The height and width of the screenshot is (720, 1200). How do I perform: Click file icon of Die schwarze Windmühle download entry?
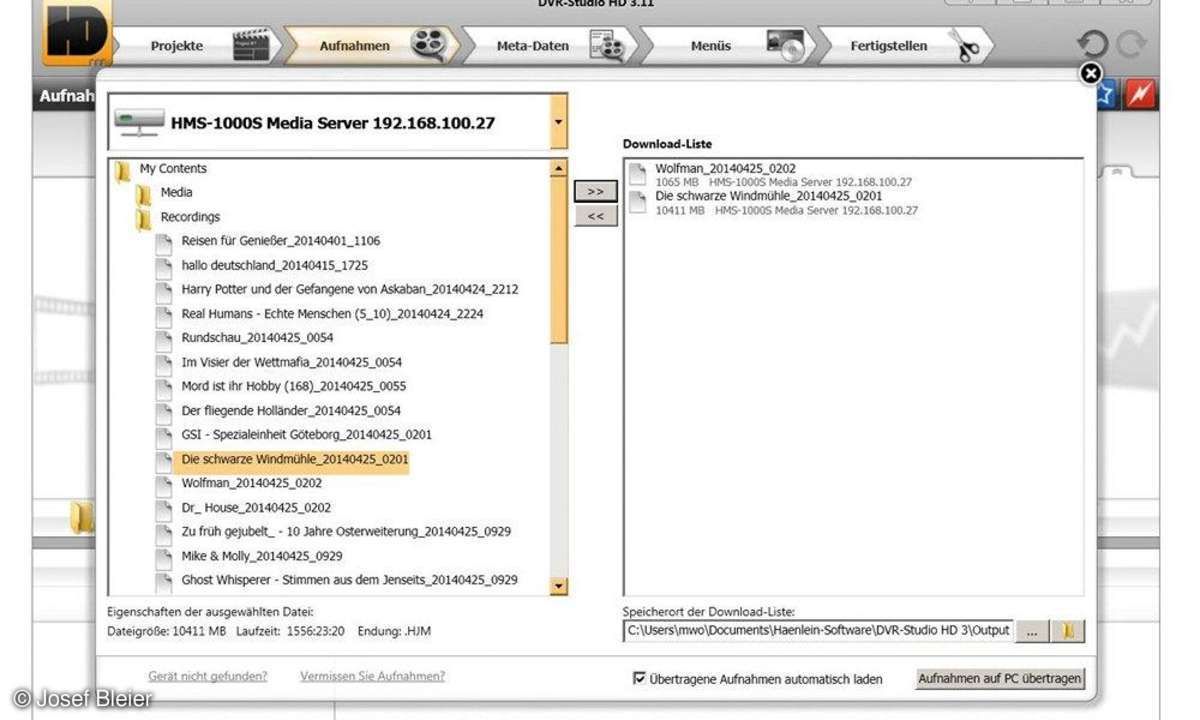[x=638, y=203]
